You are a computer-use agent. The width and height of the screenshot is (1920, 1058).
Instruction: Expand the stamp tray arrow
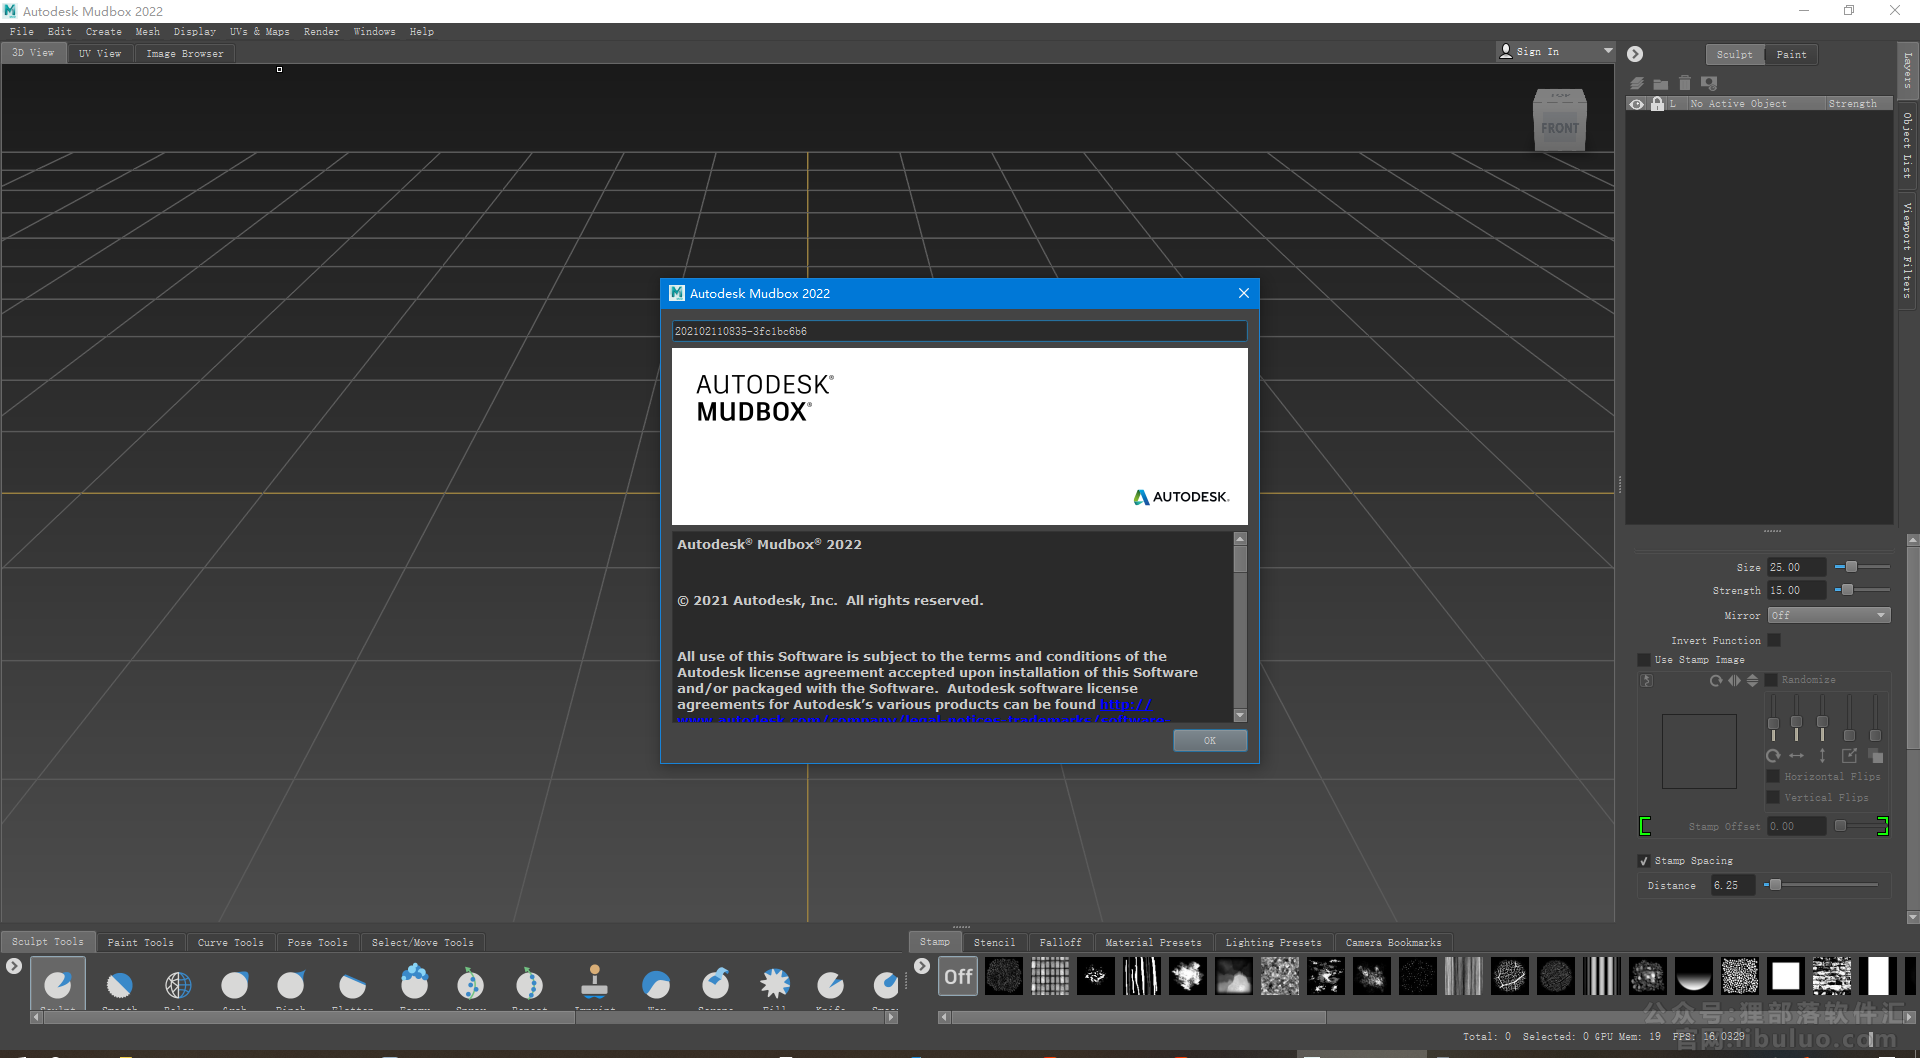pyautogui.click(x=922, y=966)
